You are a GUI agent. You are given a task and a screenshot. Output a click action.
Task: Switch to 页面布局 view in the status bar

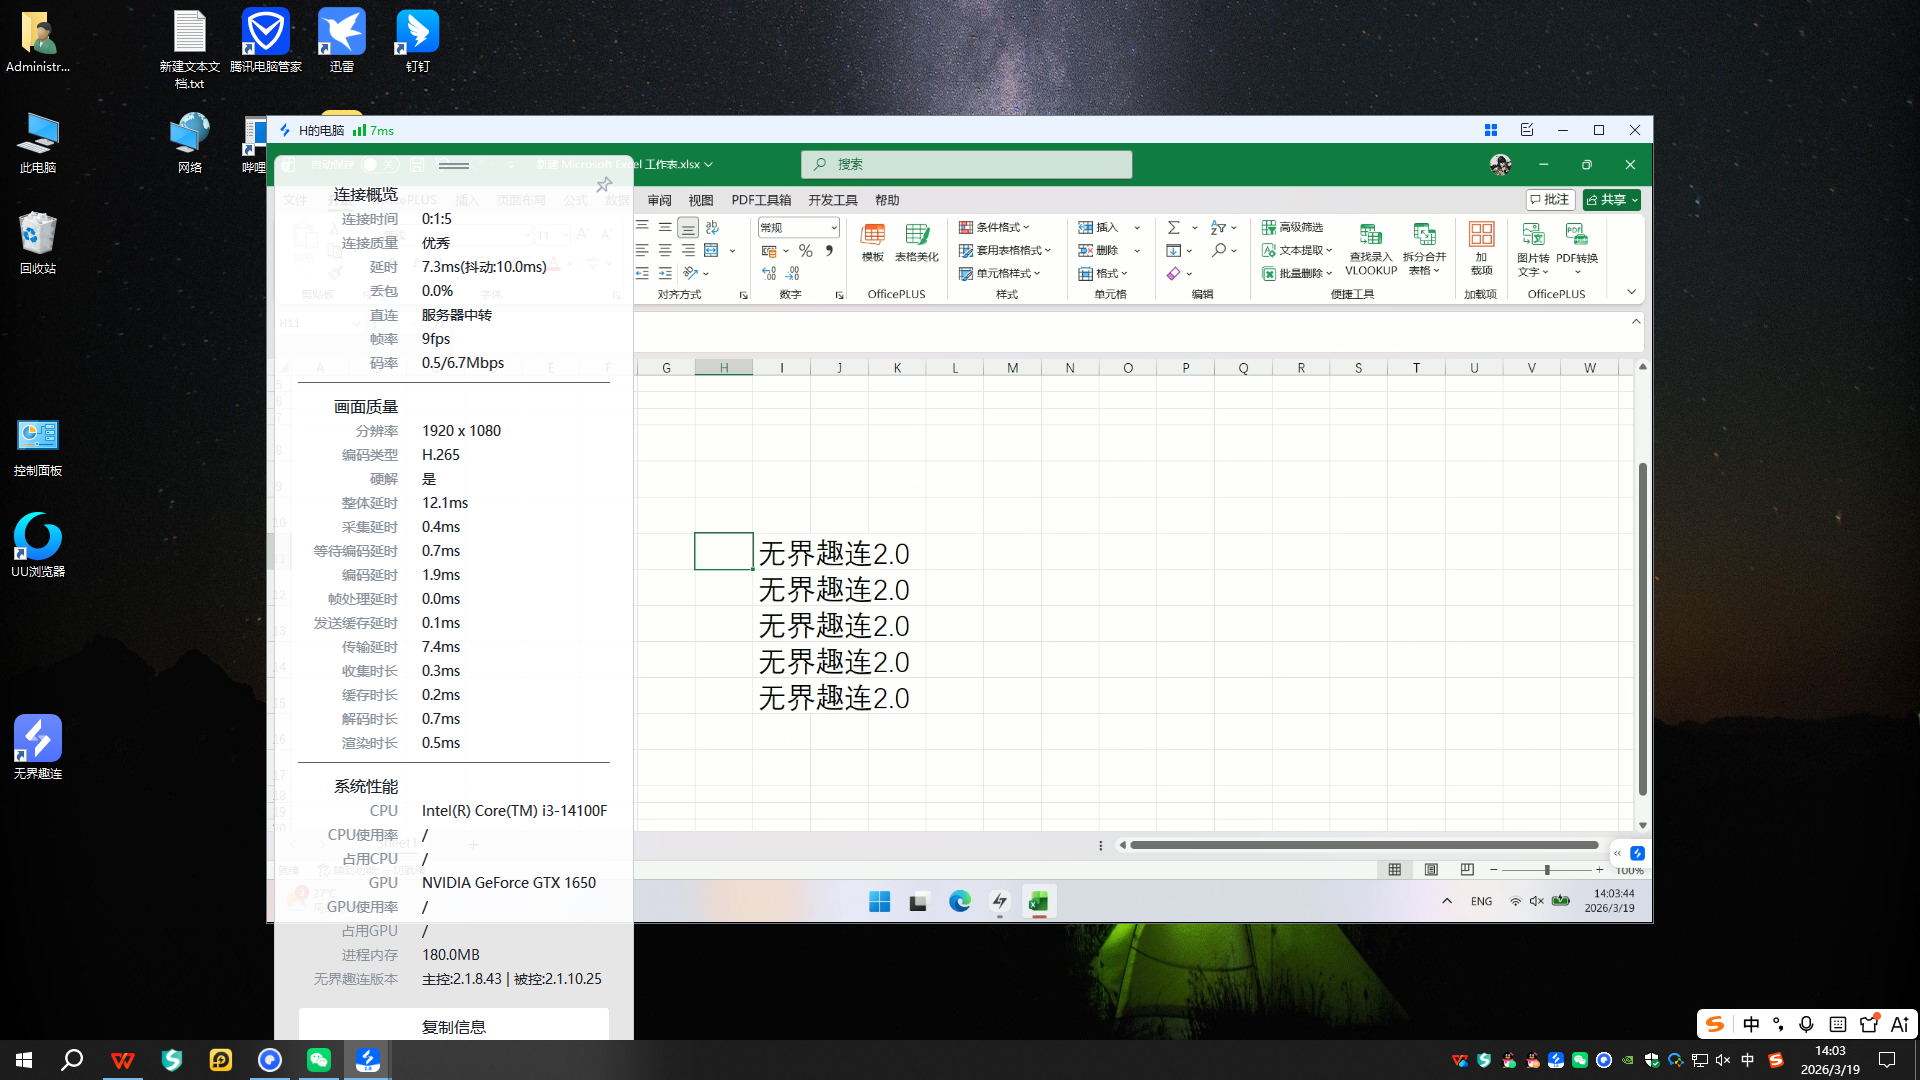(x=1431, y=869)
